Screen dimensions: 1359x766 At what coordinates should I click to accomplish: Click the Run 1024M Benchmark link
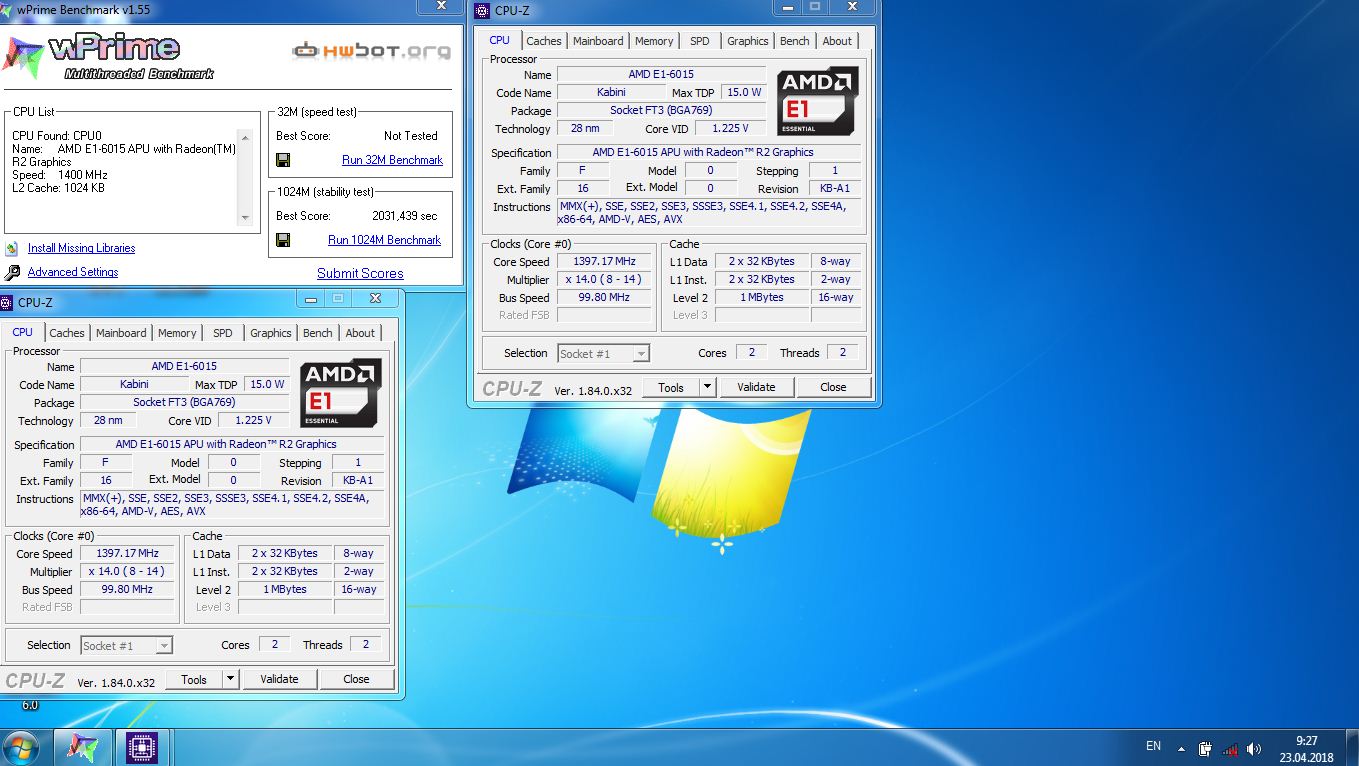coord(384,240)
